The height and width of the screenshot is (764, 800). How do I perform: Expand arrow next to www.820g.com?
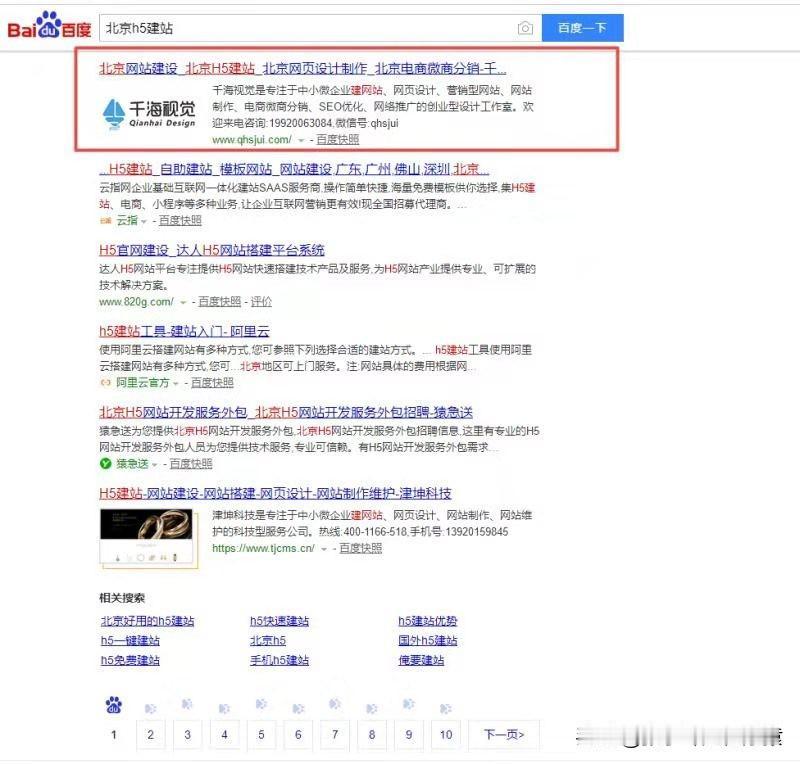(183, 303)
